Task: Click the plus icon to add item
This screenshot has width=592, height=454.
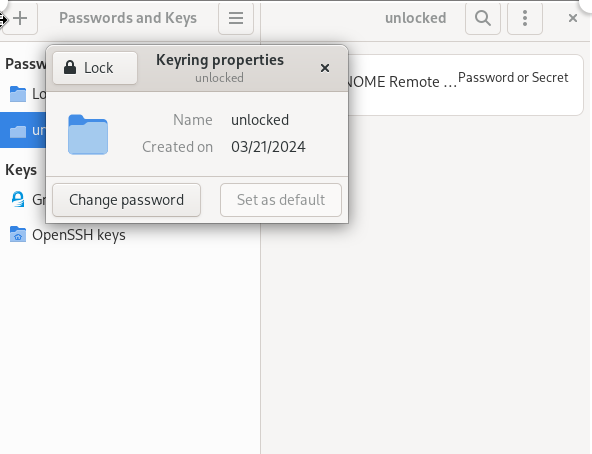Action: pyautogui.click(x=20, y=18)
